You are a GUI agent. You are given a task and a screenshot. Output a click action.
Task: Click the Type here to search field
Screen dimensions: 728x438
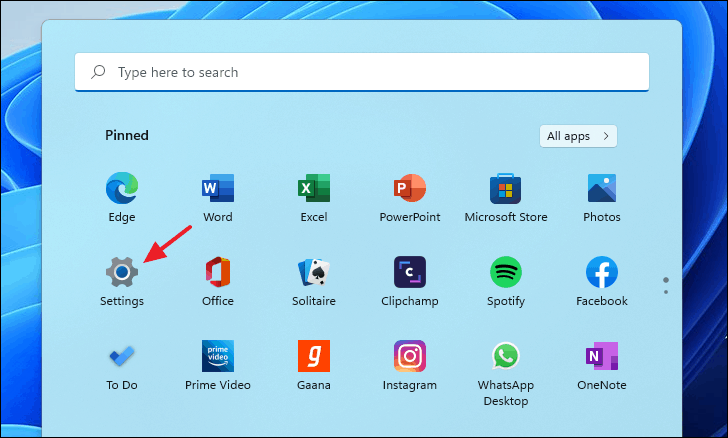pyautogui.click(x=362, y=72)
